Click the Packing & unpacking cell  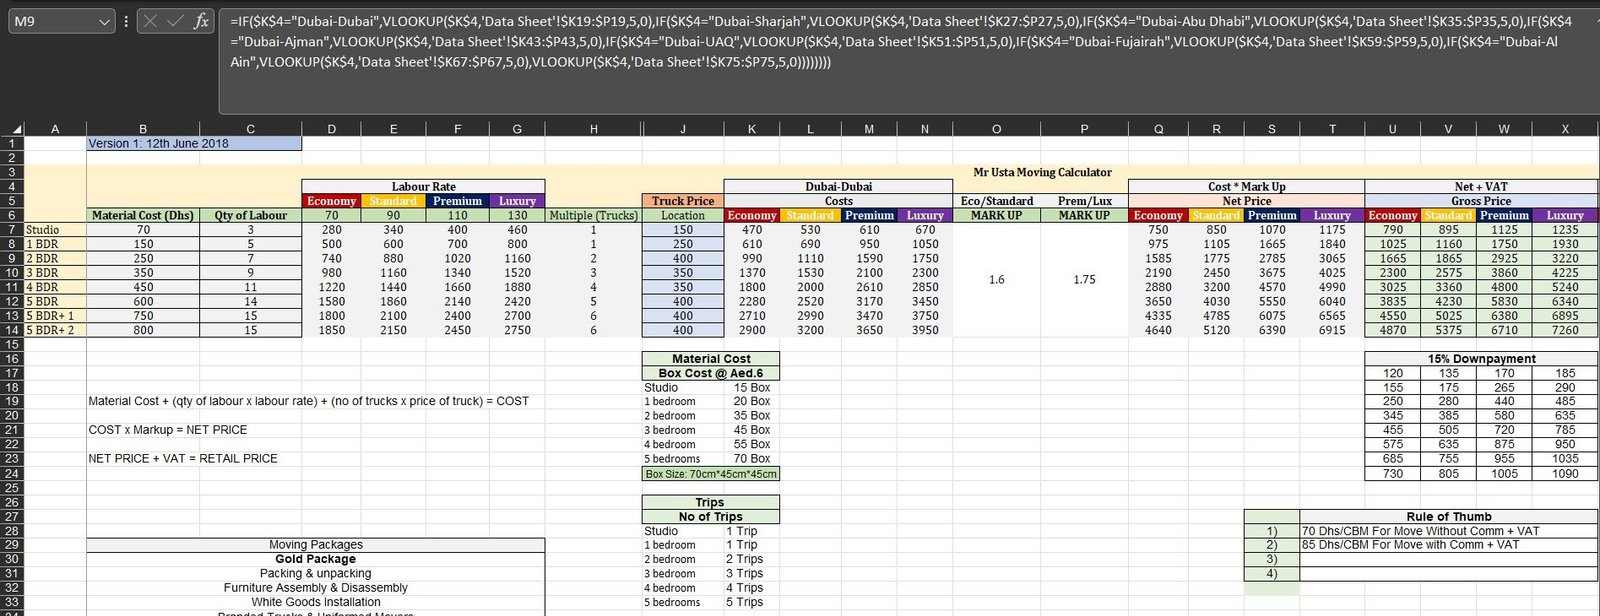315,574
